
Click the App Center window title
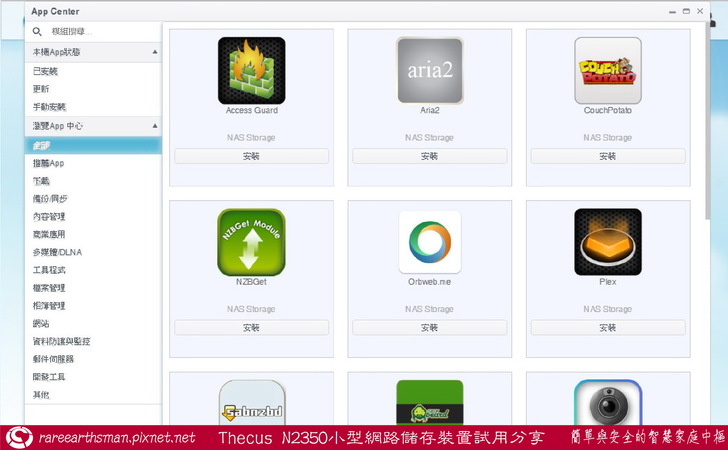(55, 12)
